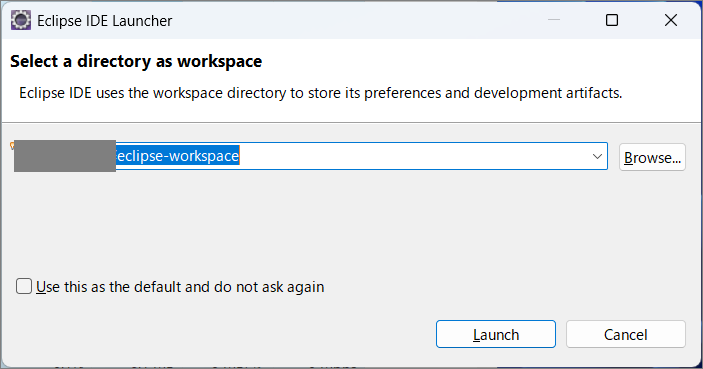The image size is (703, 369).
Task: Click the content assist lightbulb beside workspace field
Action: (x=12, y=145)
